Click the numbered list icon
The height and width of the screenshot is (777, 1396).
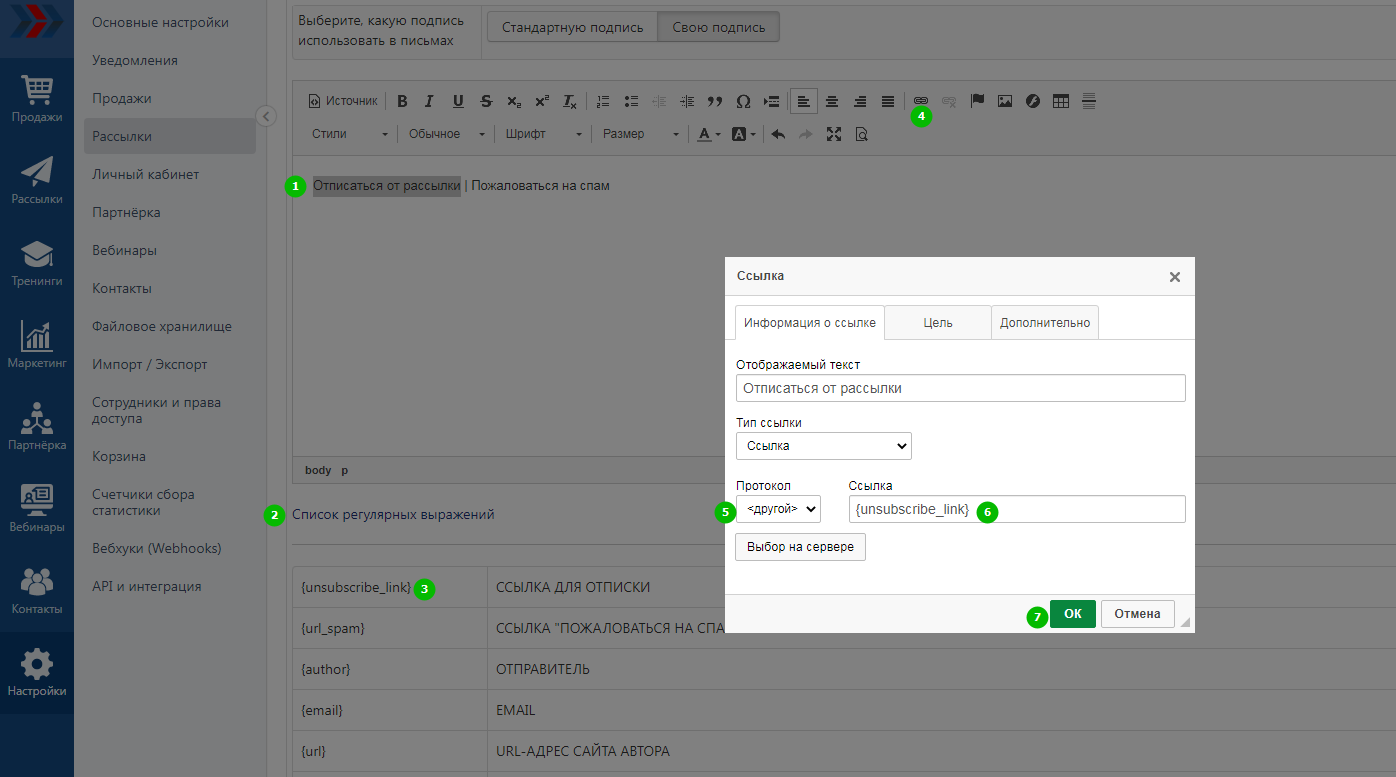(603, 101)
